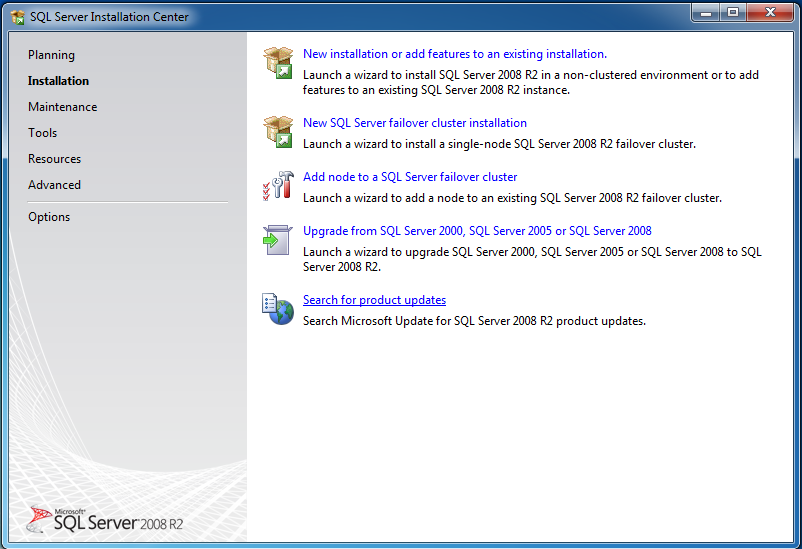Maximize the Installation Center window
The width and height of the screenshot is (802, 549).
[733, 13]
